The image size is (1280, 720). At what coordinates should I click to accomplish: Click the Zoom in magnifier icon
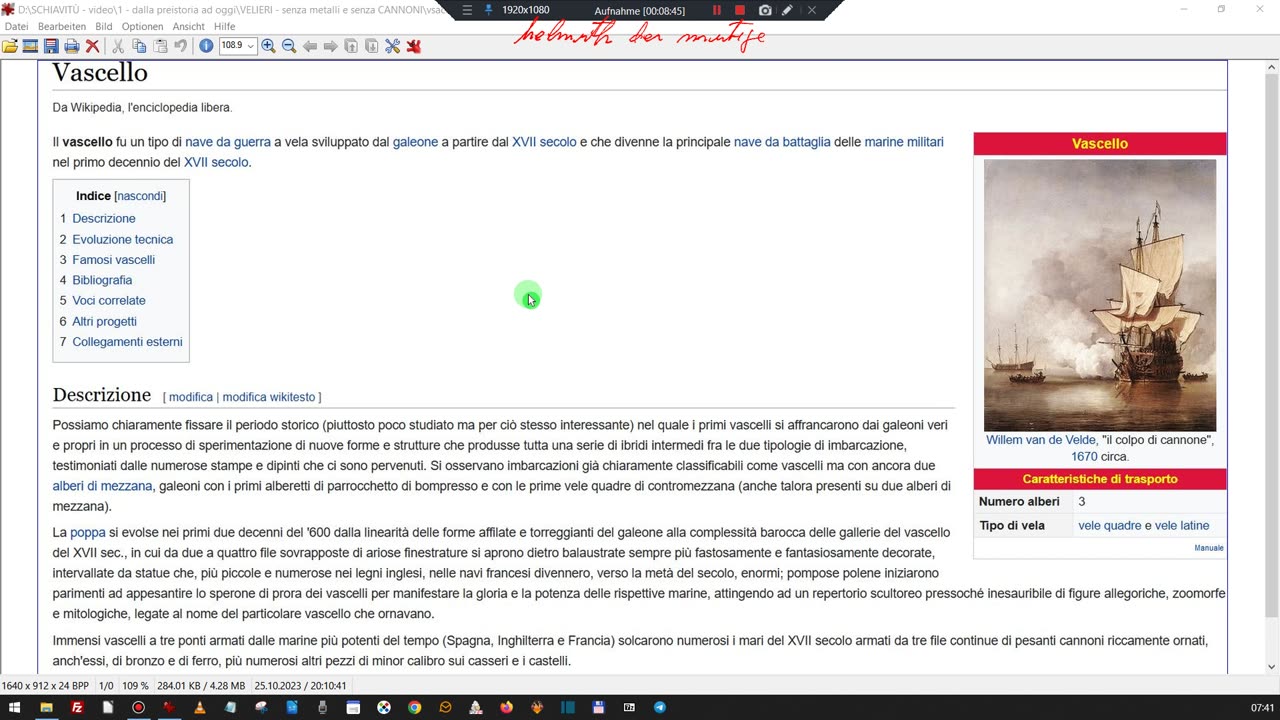pos(268,46)
